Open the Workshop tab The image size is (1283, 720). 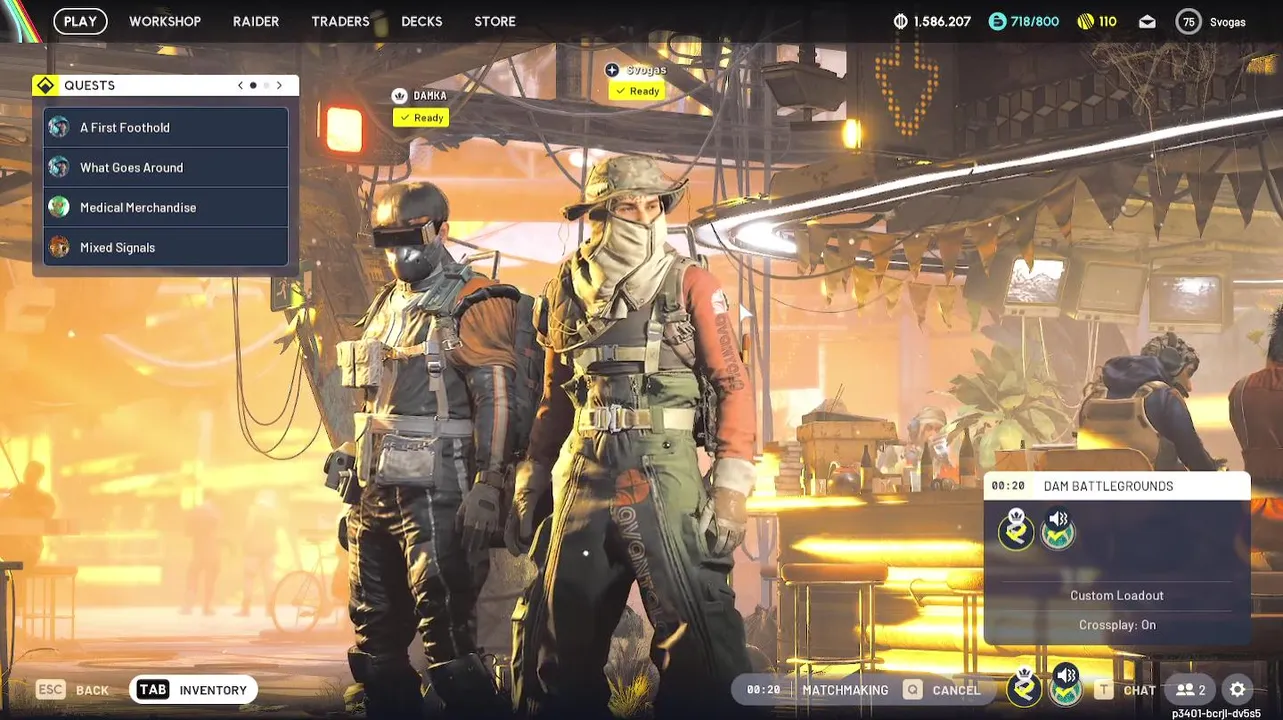(x=165, y=21)
